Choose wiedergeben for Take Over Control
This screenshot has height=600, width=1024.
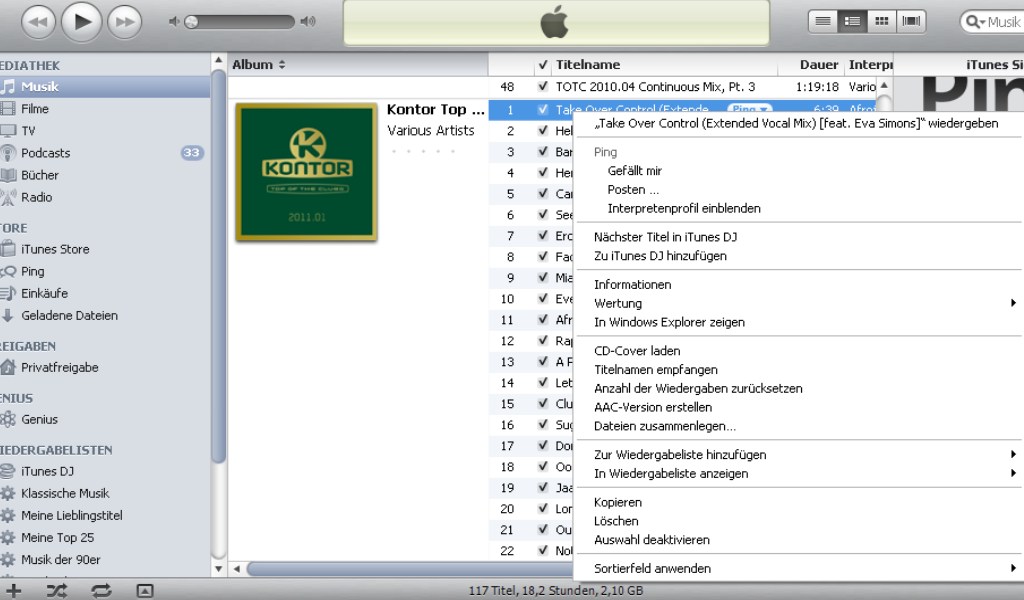click(x=797, y=124)
